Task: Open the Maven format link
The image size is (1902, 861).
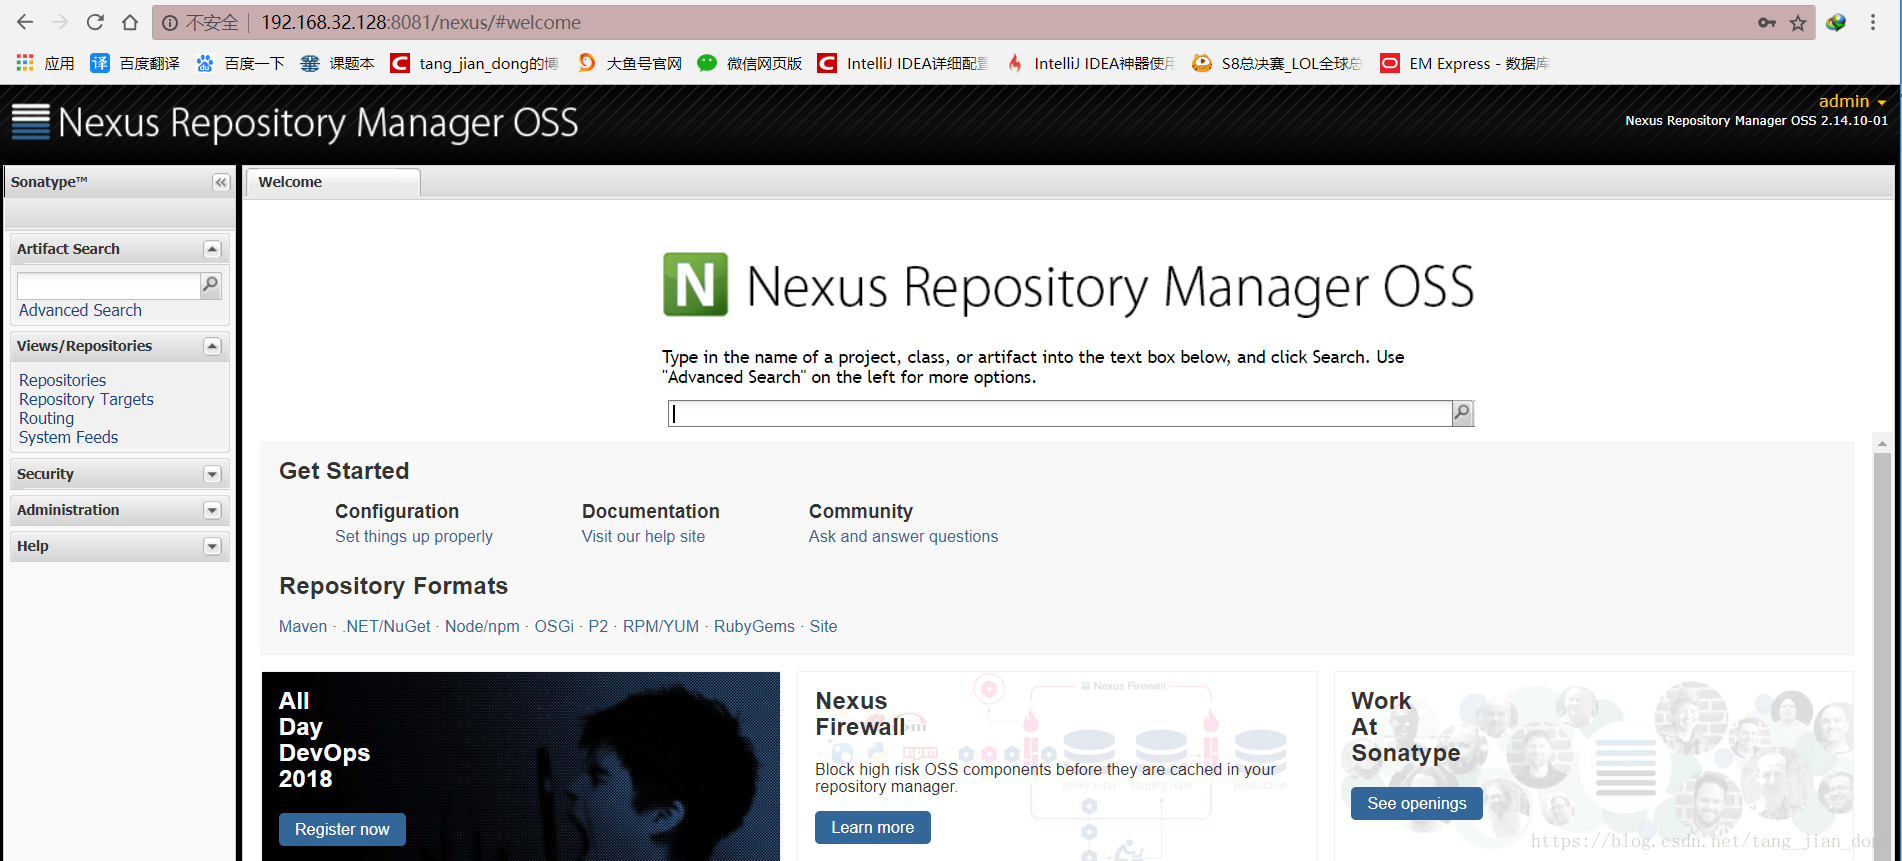Action: click(303, 626)
